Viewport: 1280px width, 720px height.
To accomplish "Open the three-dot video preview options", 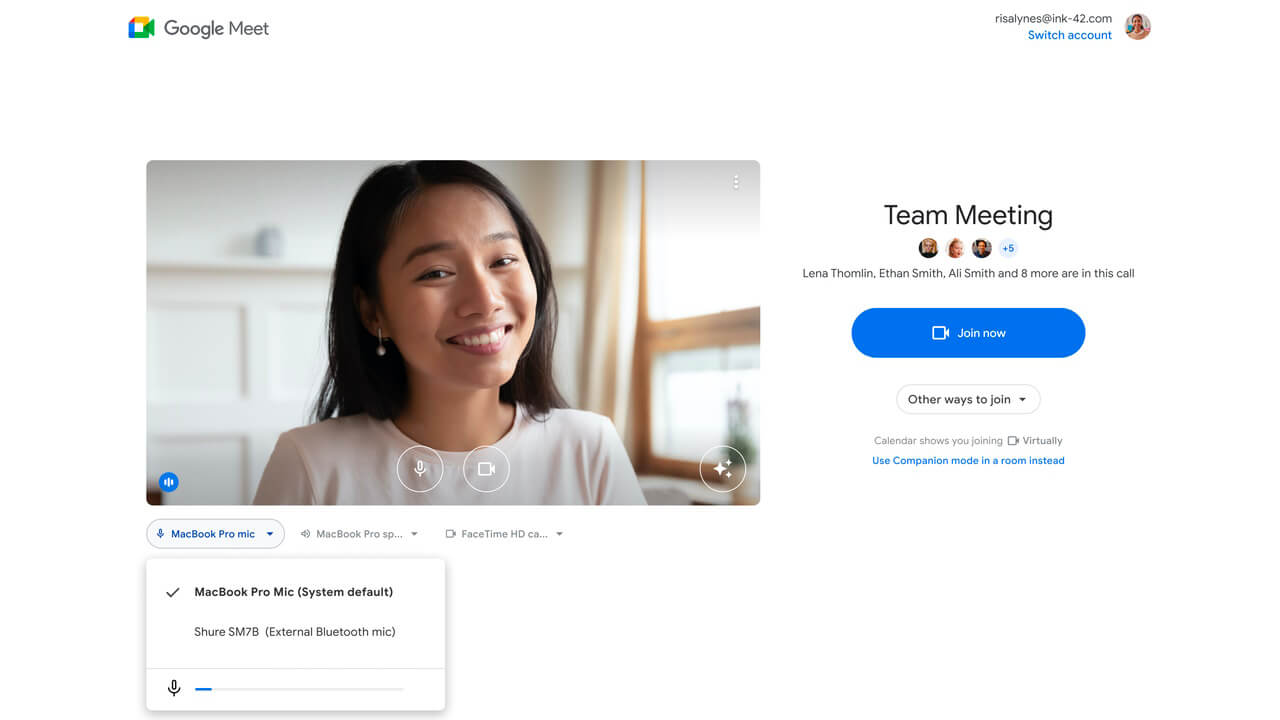I will [736, 182].
